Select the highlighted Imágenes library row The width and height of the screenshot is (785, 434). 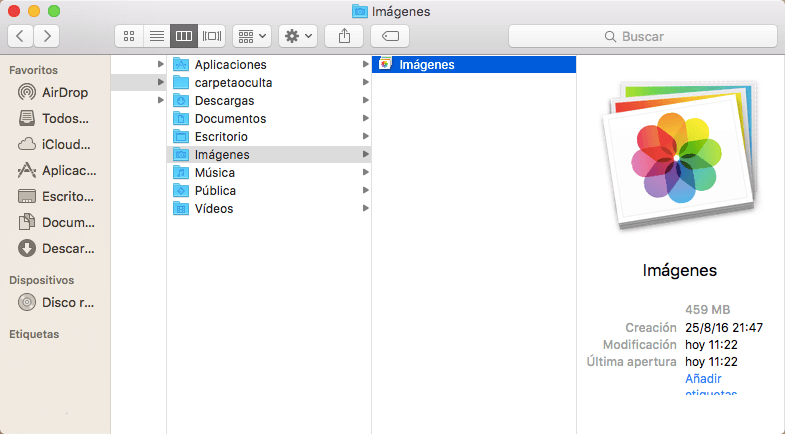[x=474, y=64]
